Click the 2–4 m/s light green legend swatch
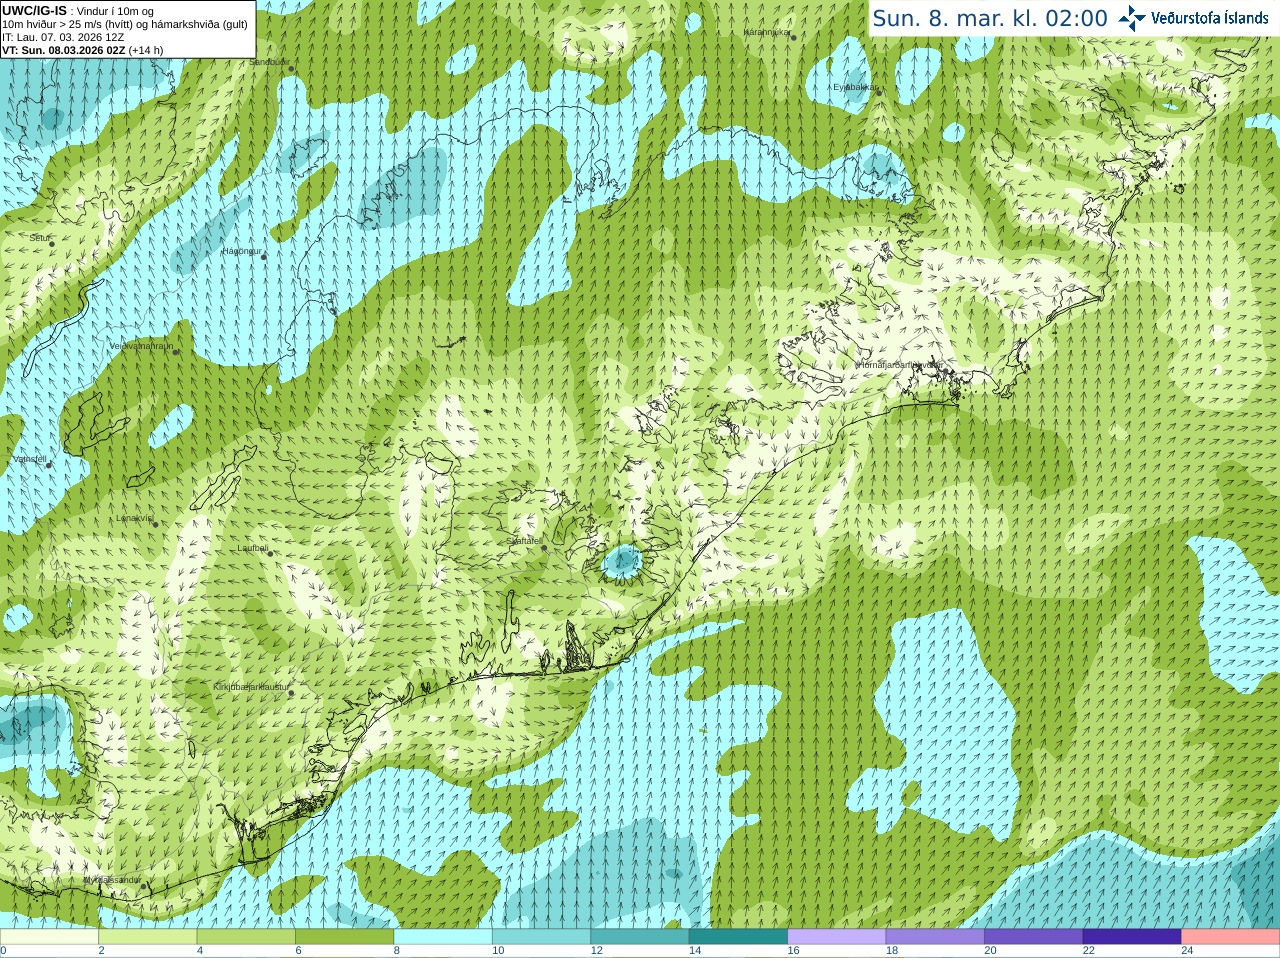This screenshot has height=958, width=1280. 148,937
